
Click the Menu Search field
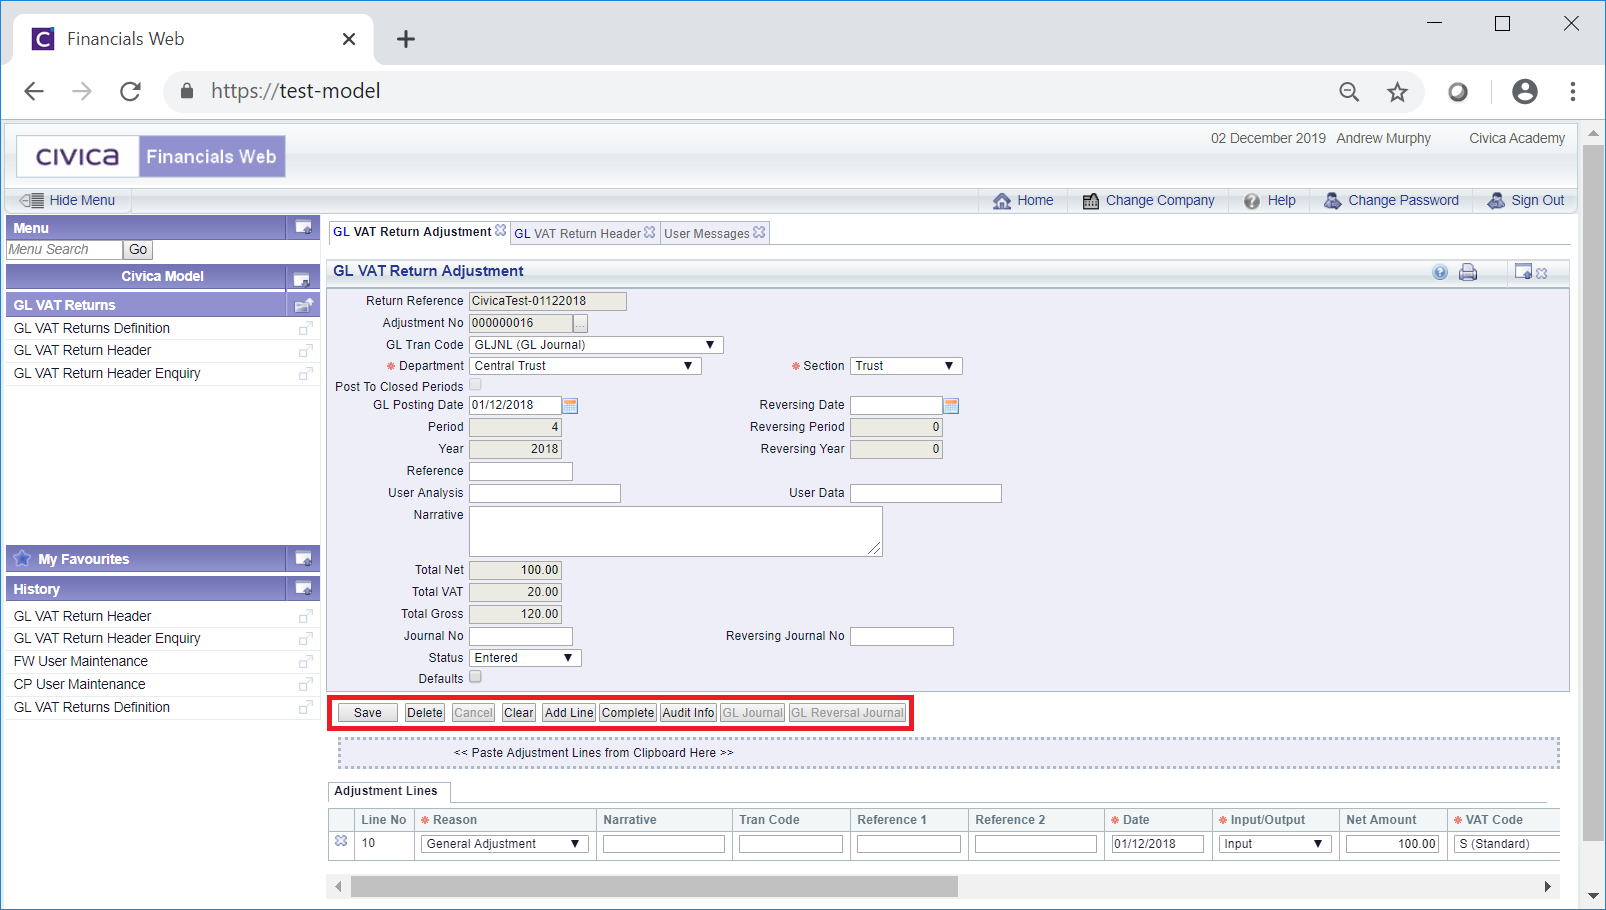tap(65, 250)
